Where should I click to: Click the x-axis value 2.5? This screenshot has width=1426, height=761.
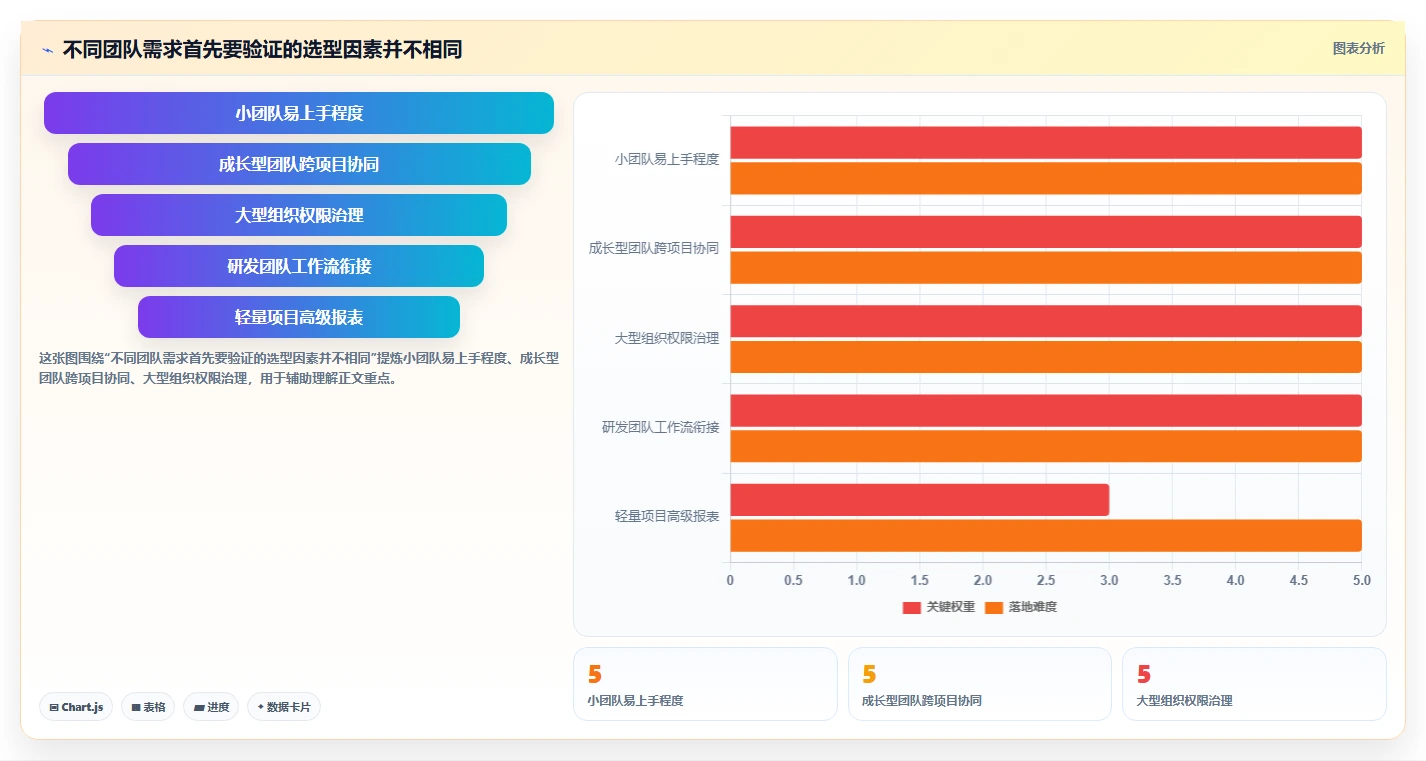[1046, 580]
